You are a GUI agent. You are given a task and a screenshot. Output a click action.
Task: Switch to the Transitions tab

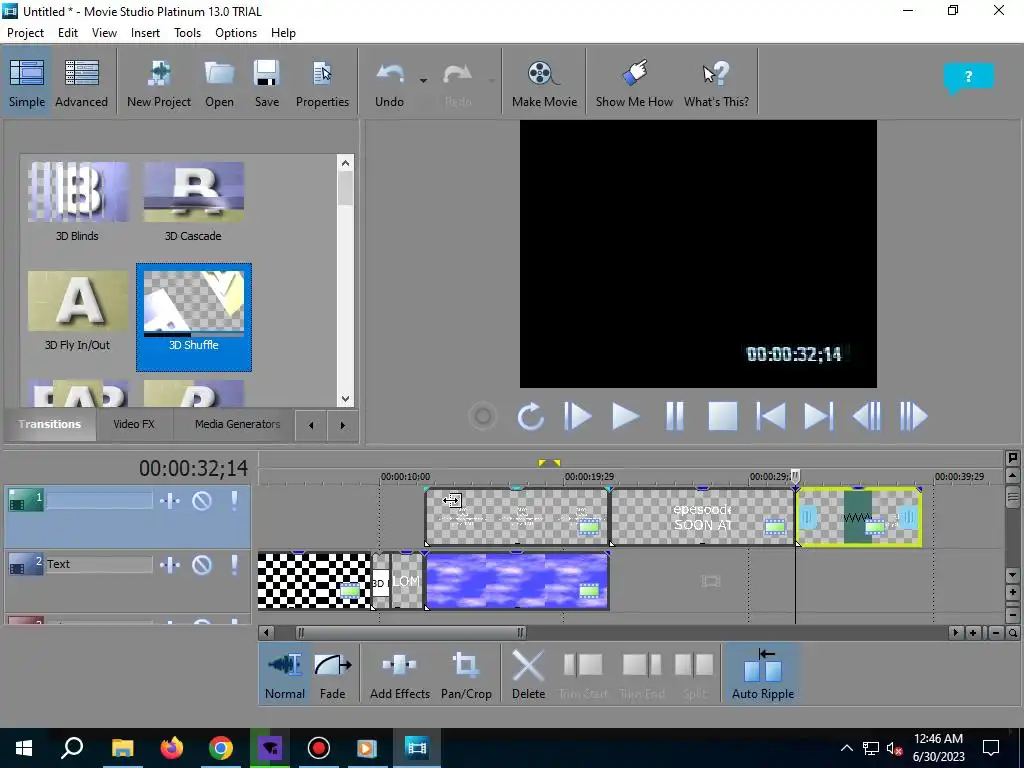pyautogui.click(x=50, y=424)
